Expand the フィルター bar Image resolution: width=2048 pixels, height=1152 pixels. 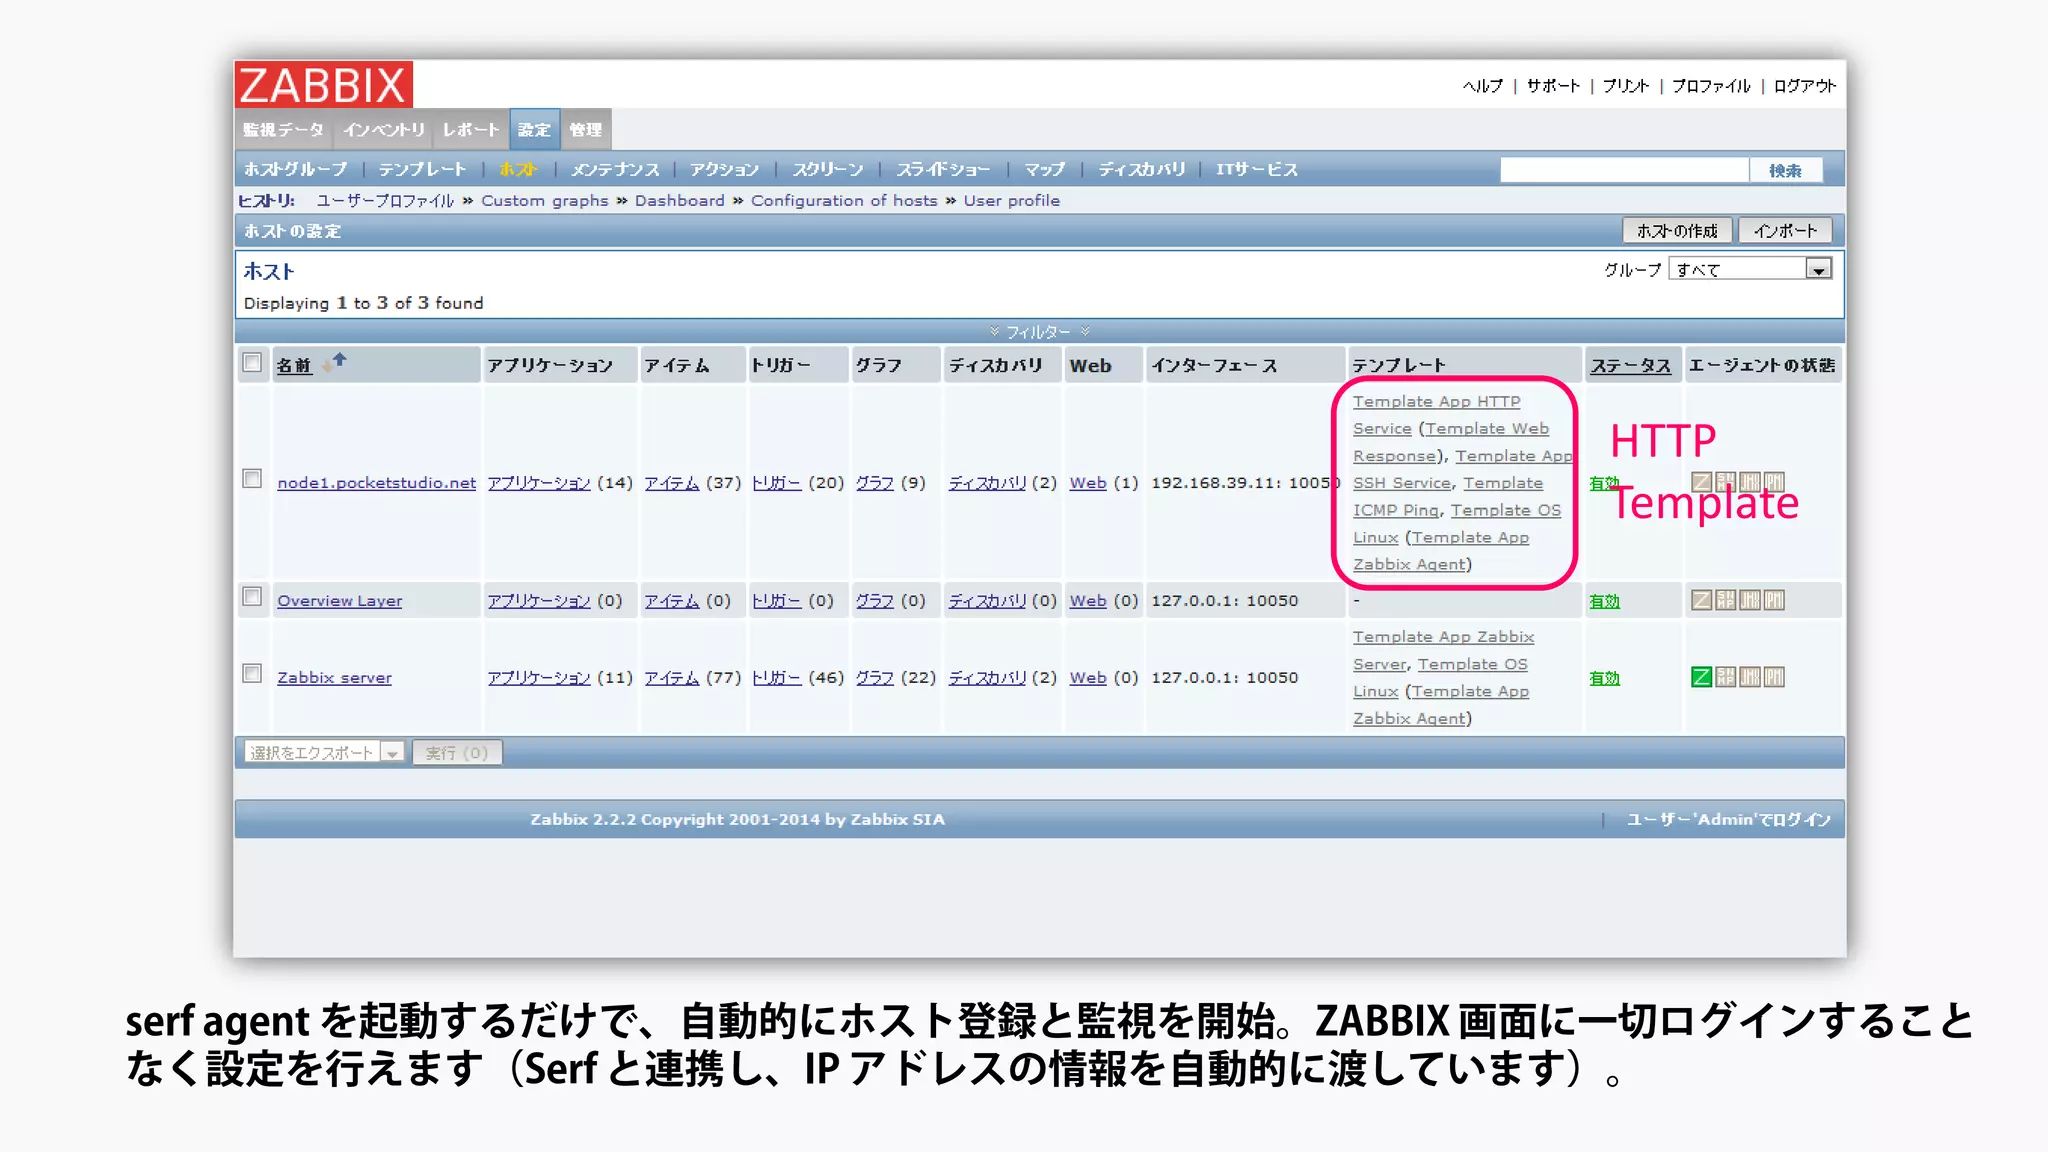tap(1038, 331)
